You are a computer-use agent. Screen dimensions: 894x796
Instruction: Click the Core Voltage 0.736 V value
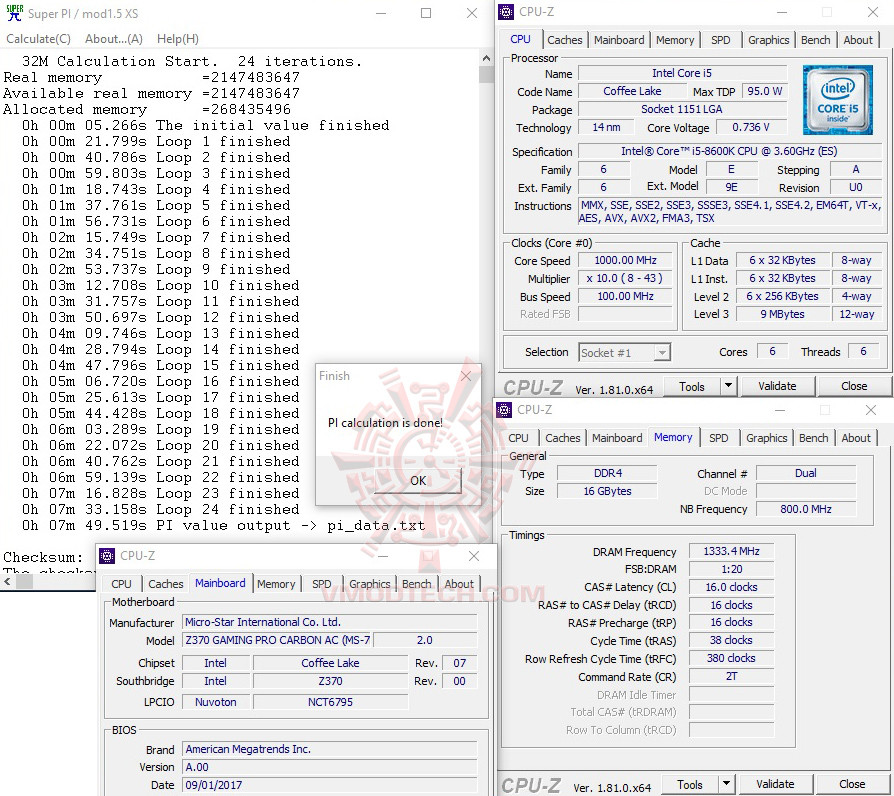point(751,127)
